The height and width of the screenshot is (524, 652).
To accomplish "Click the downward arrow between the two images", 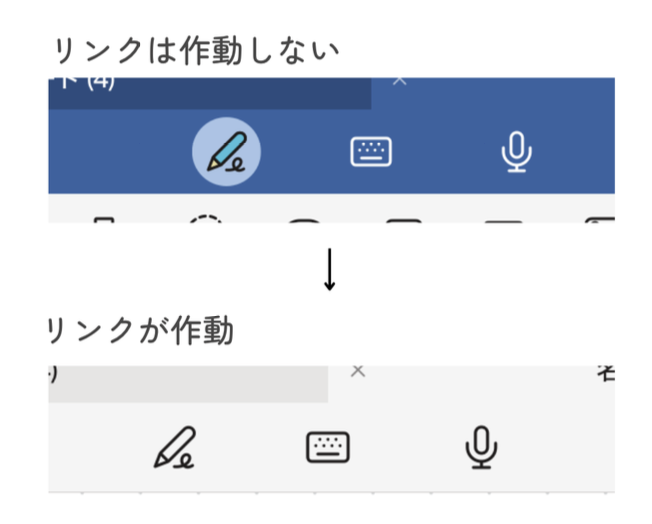I will pos(330,270).
